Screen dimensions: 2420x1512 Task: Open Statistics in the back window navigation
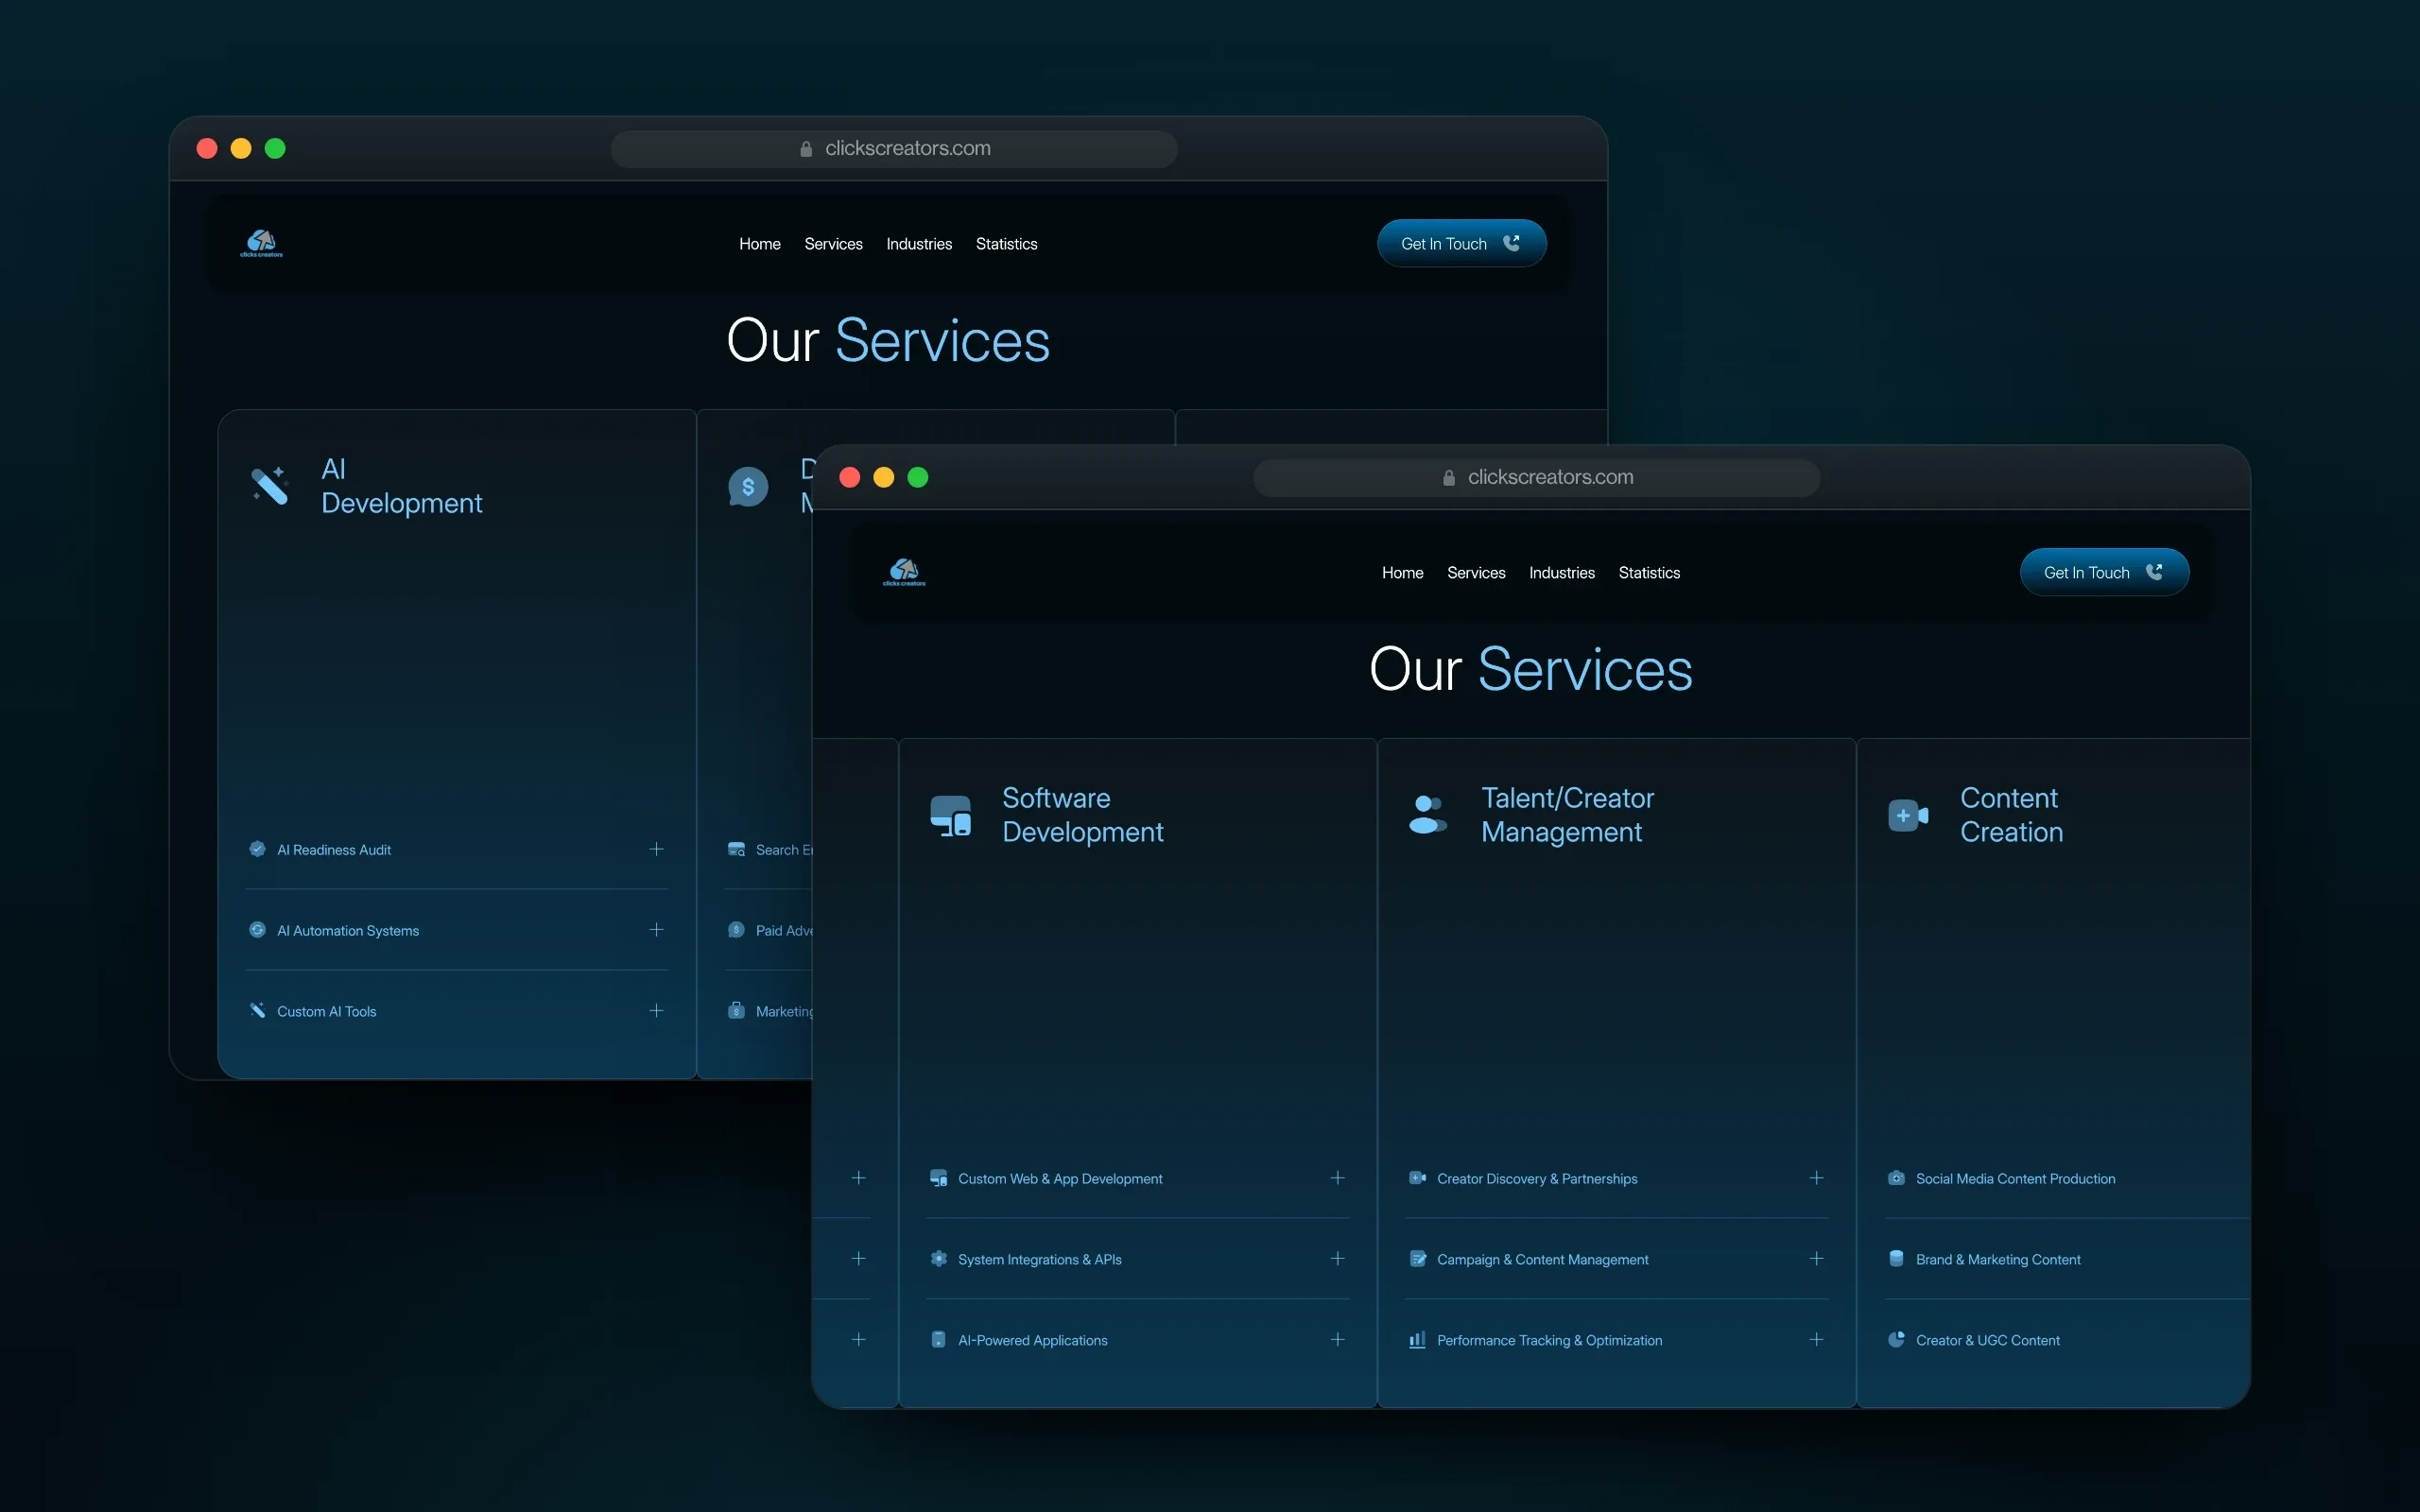[x=1006, y=243]
